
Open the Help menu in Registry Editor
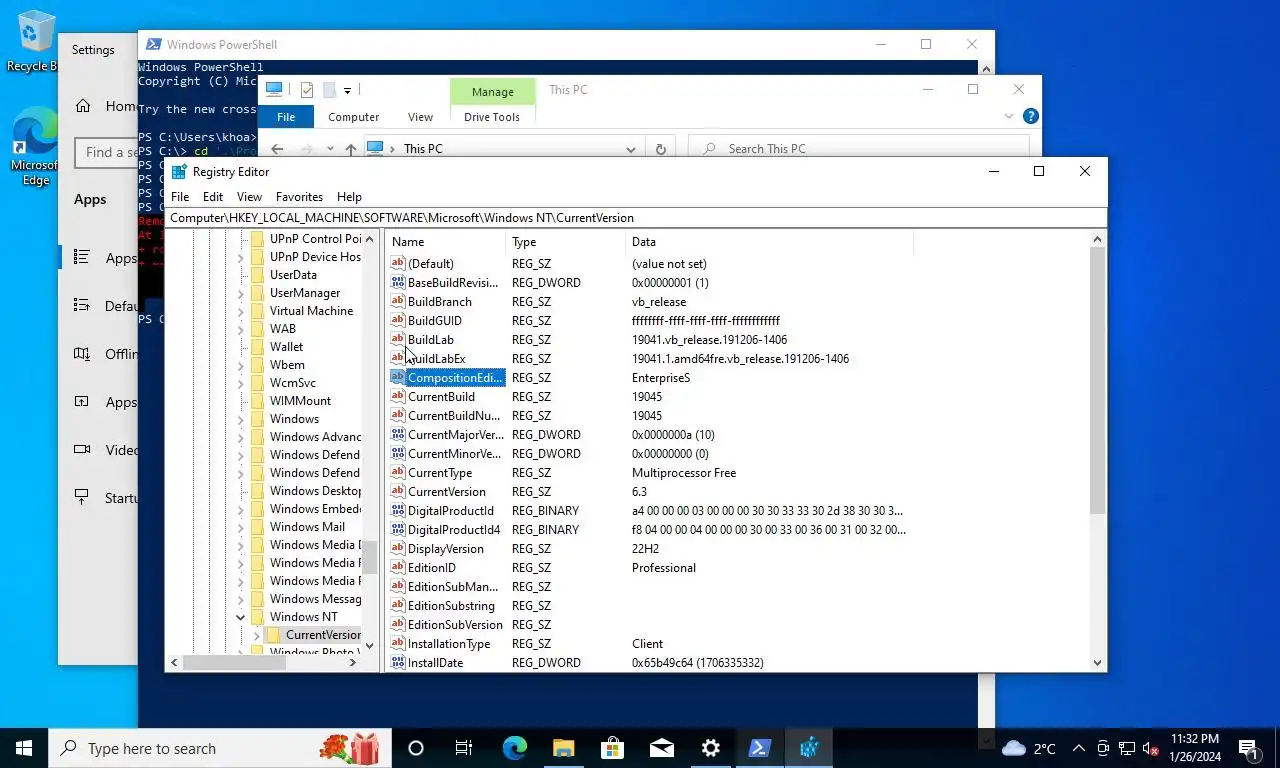pos(349,197)
